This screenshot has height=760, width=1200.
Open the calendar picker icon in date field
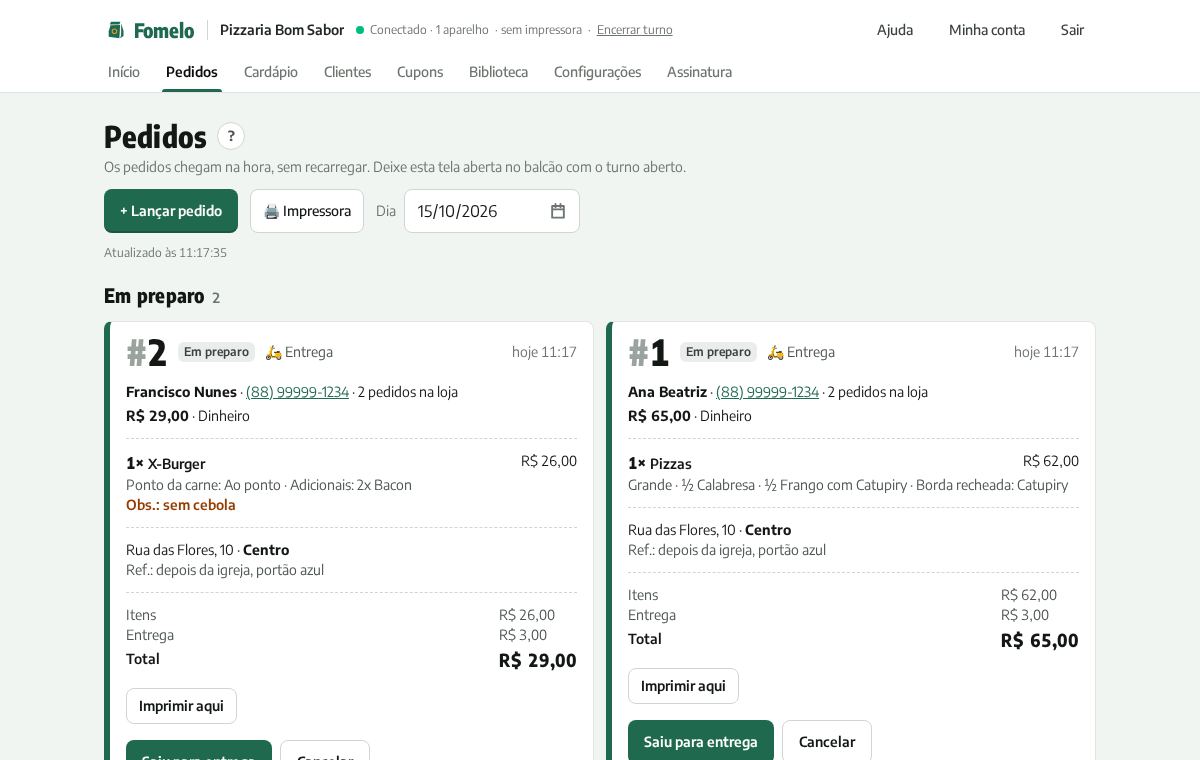558,211
